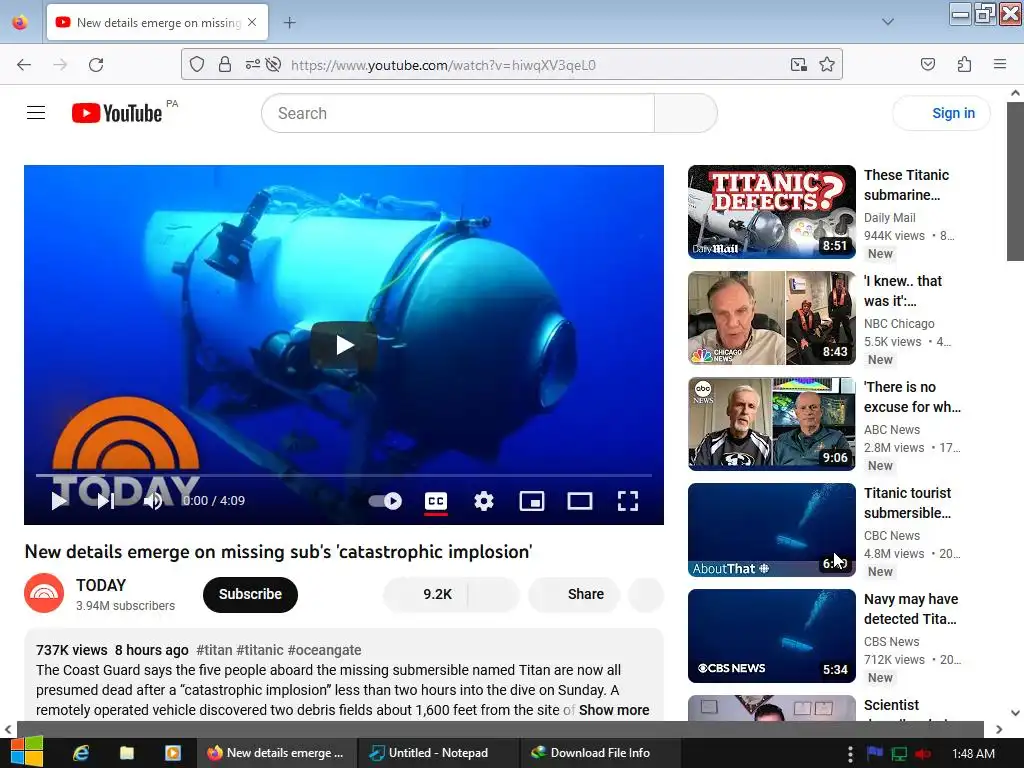This screenshot has width=1024, height=768.
Task: Switch to Untitled - Notepad in the taskbar
Action: 438,753
